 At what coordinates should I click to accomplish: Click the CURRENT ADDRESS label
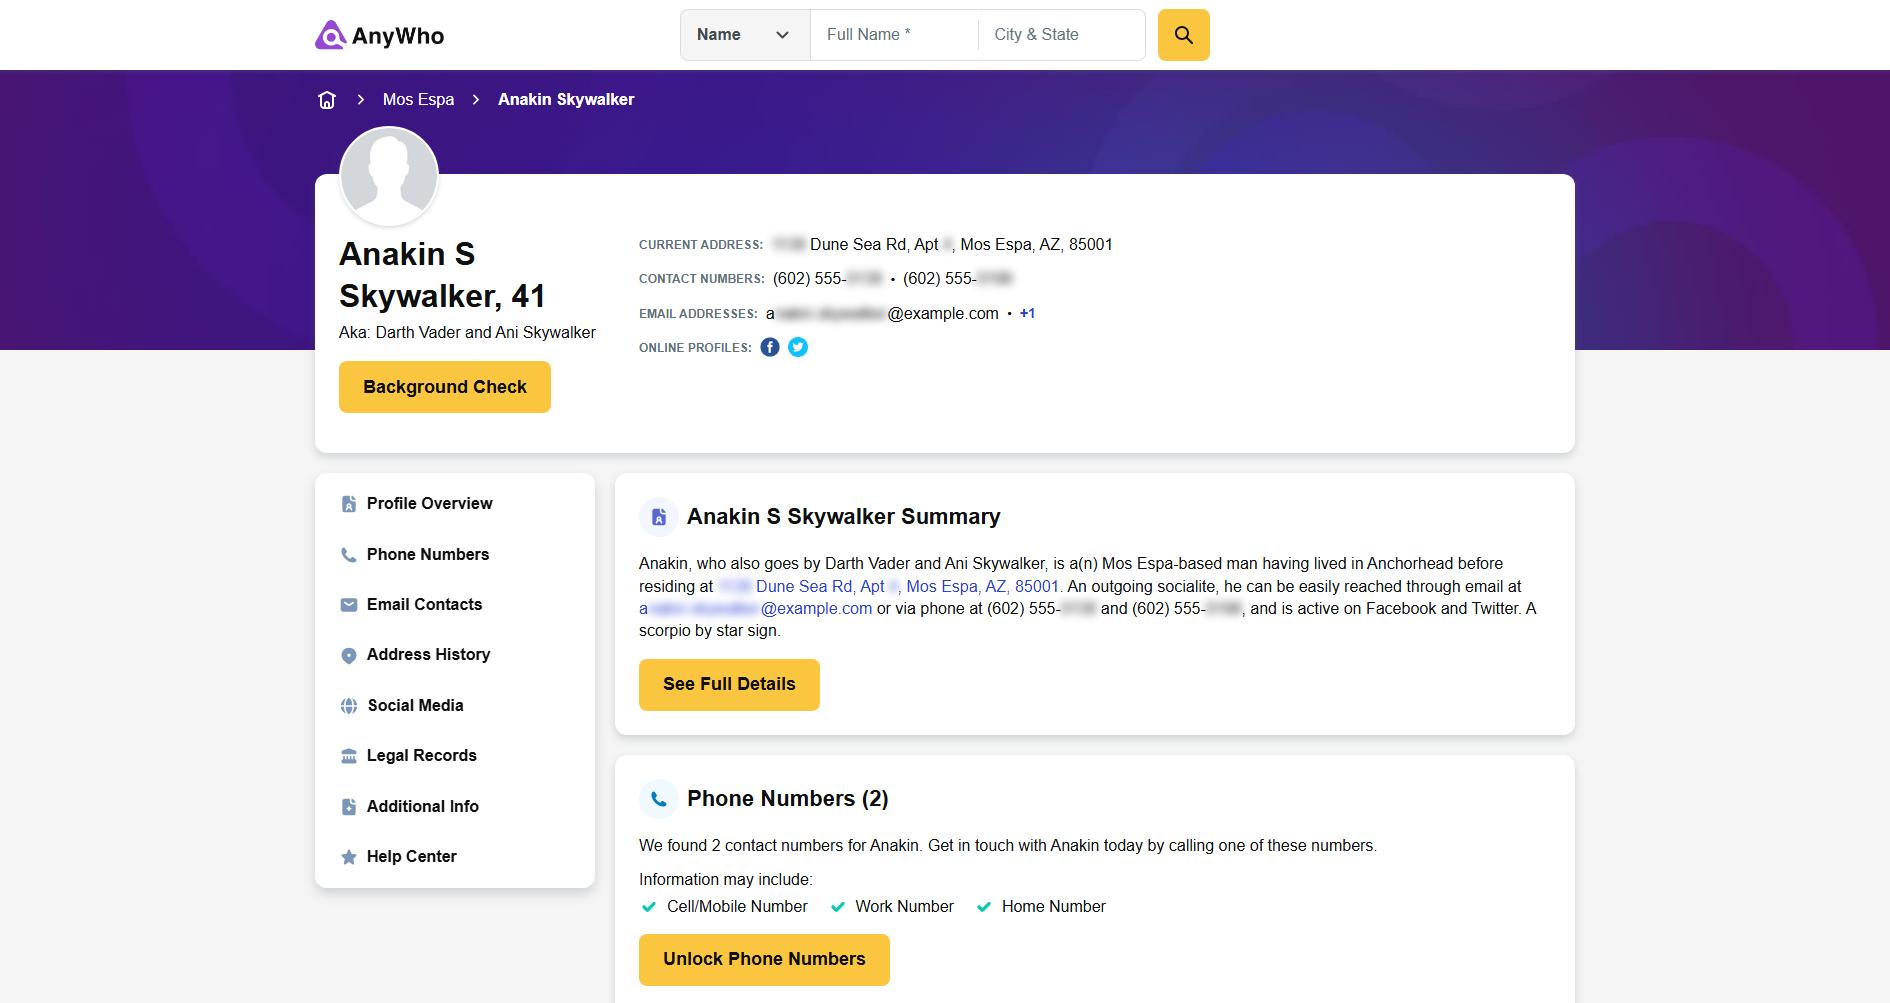701,245
